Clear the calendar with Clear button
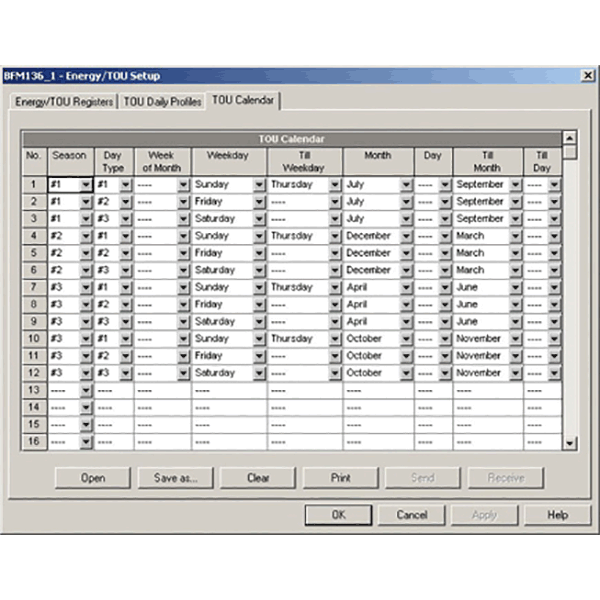The width and height of the screenshot is (600, 600). (258, 478)
